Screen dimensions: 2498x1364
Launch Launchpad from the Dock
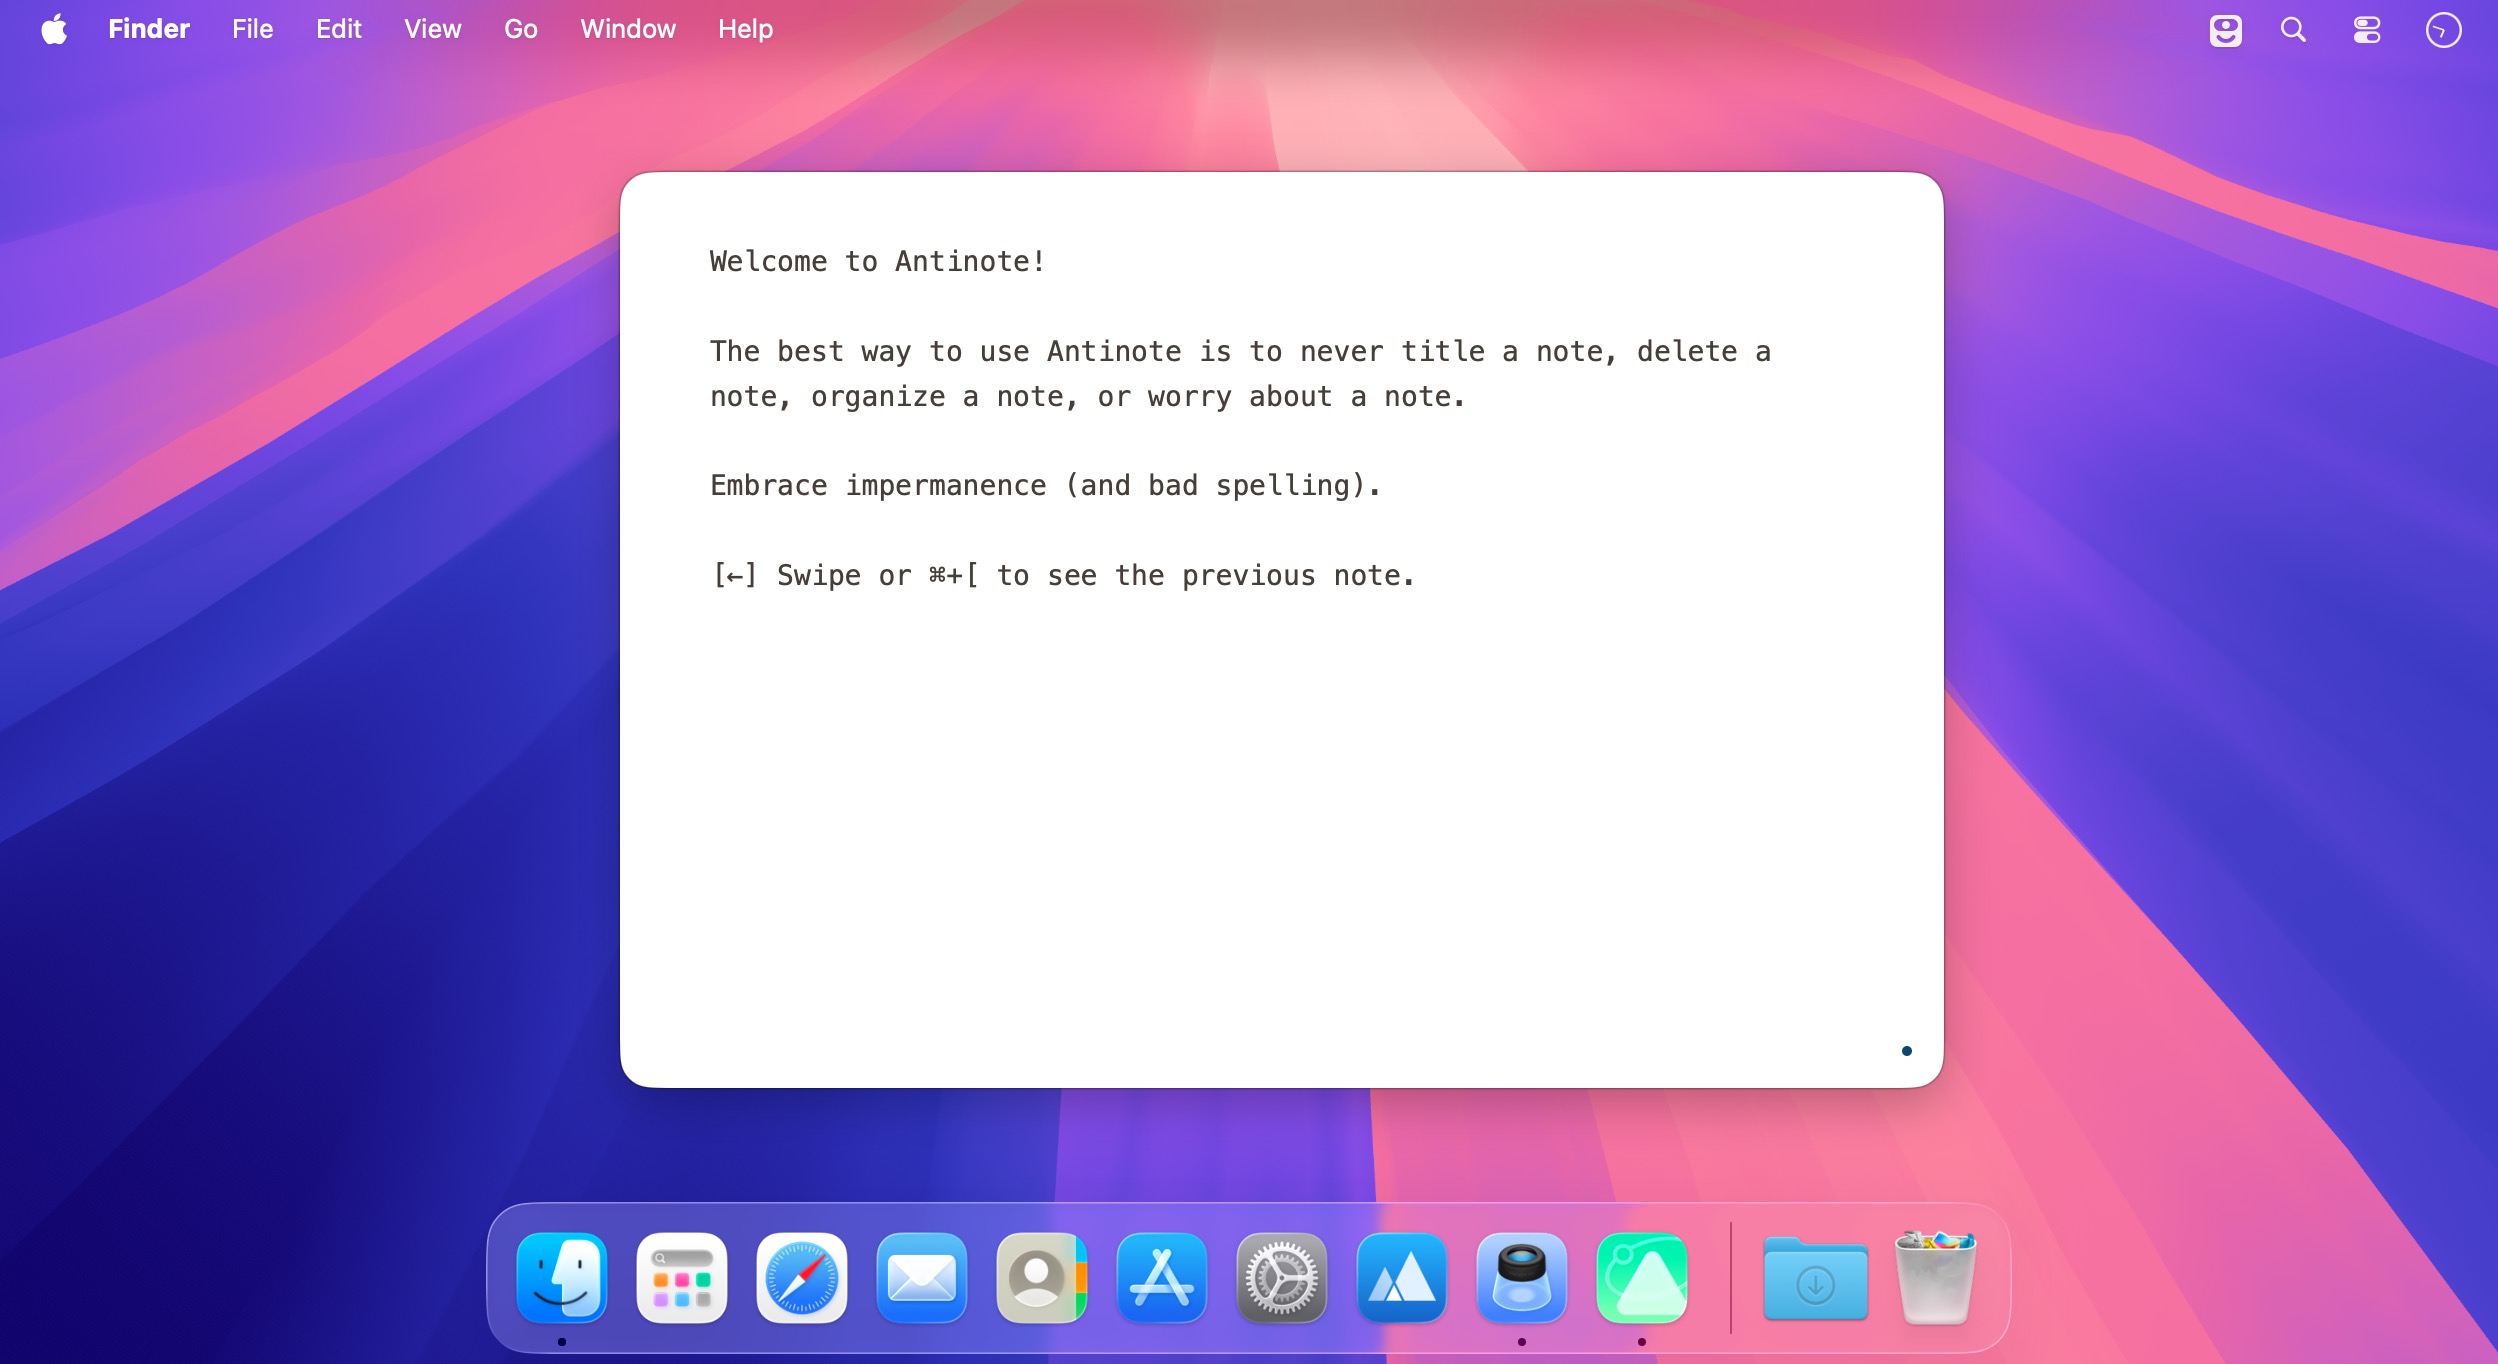682,1278
